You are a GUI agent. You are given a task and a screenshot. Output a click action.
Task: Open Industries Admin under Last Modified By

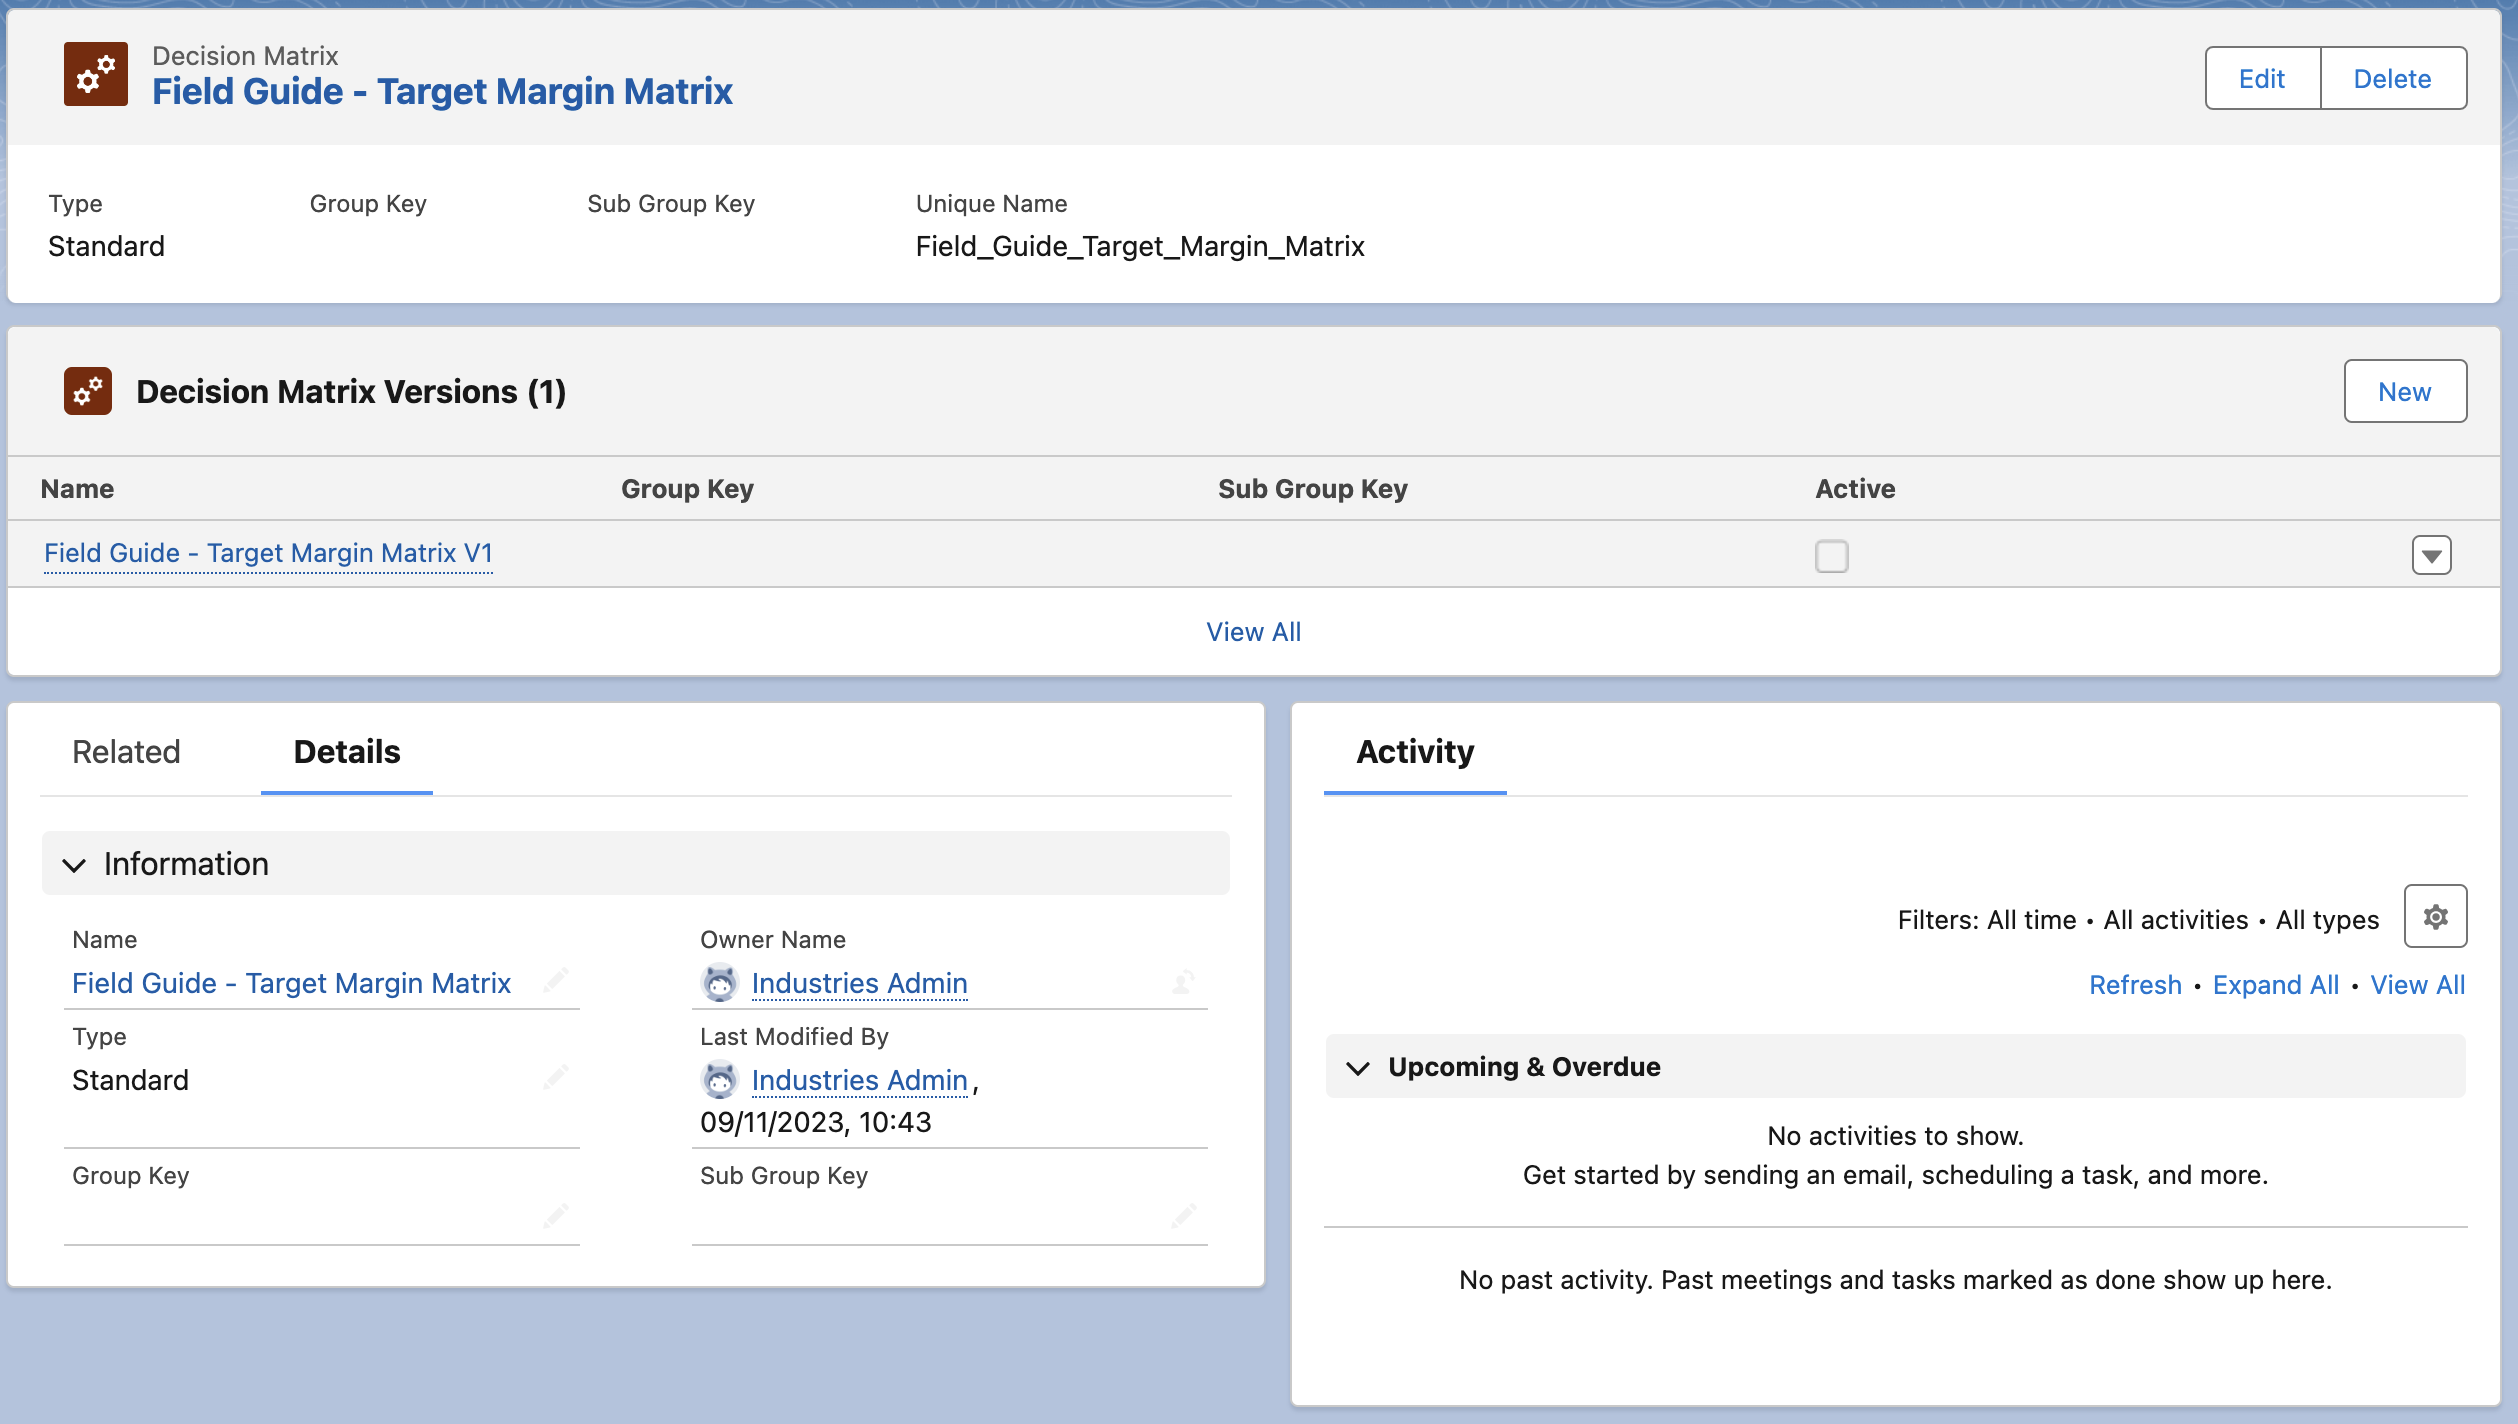(859, 1080)
